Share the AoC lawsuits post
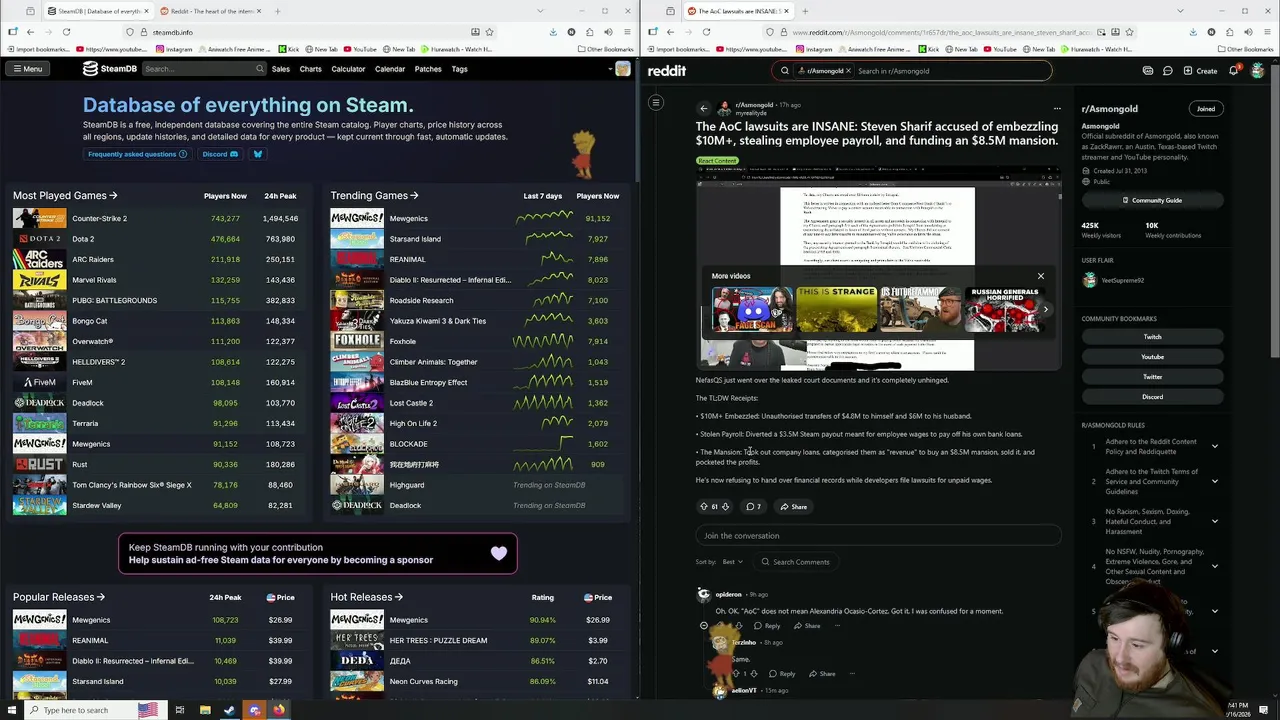Screen dimensions: 1280x720 click(x=793, y=507)
